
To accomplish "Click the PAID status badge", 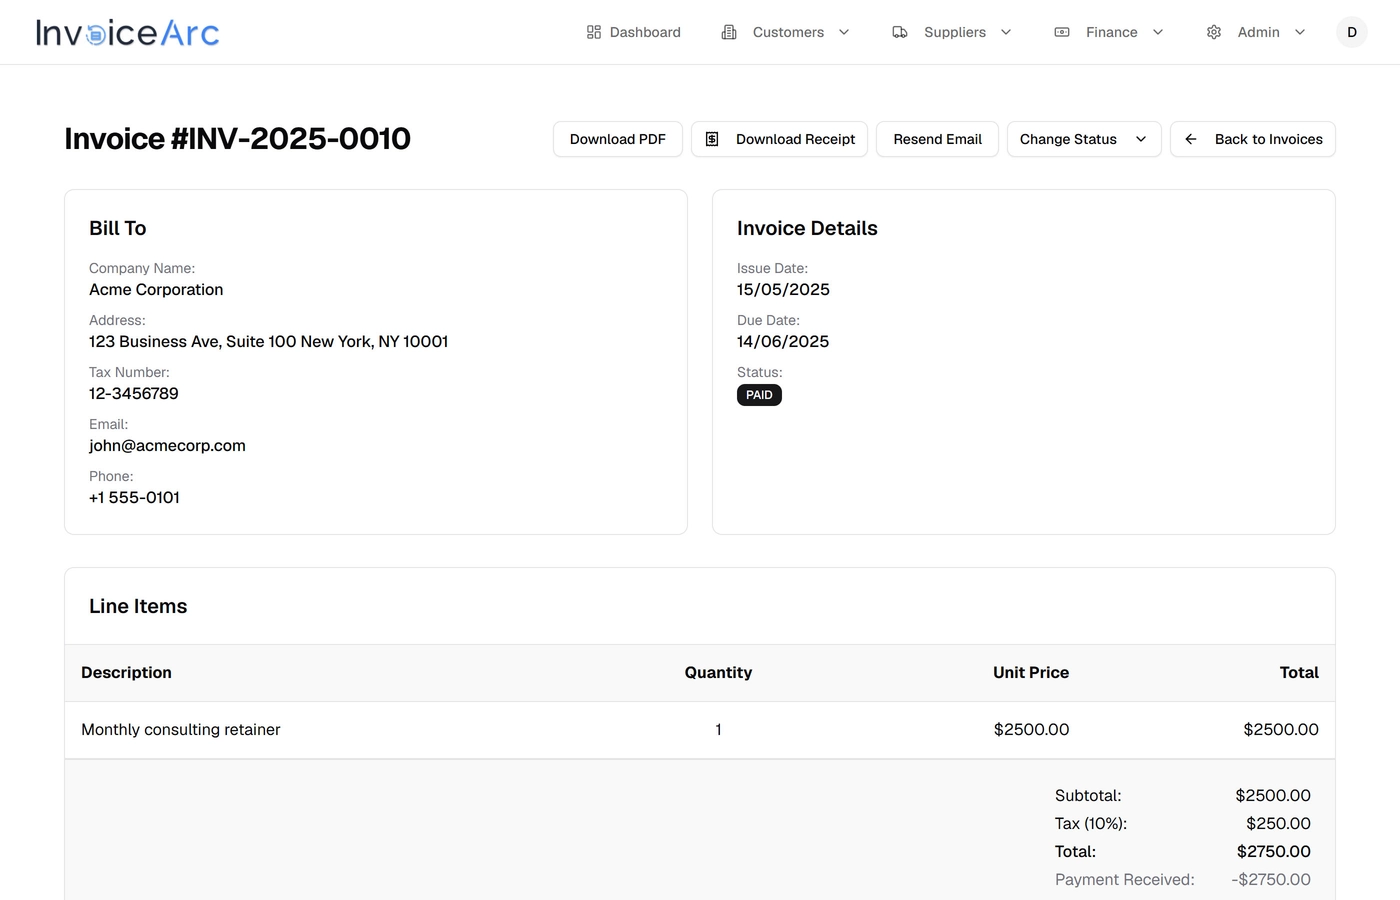I will point(759,395).
